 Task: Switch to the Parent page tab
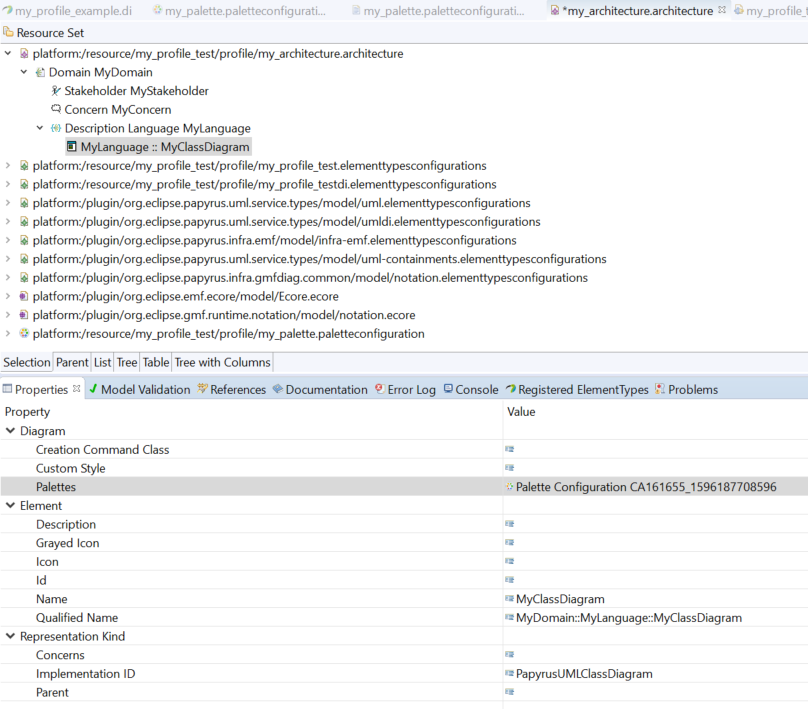(72, 362)
